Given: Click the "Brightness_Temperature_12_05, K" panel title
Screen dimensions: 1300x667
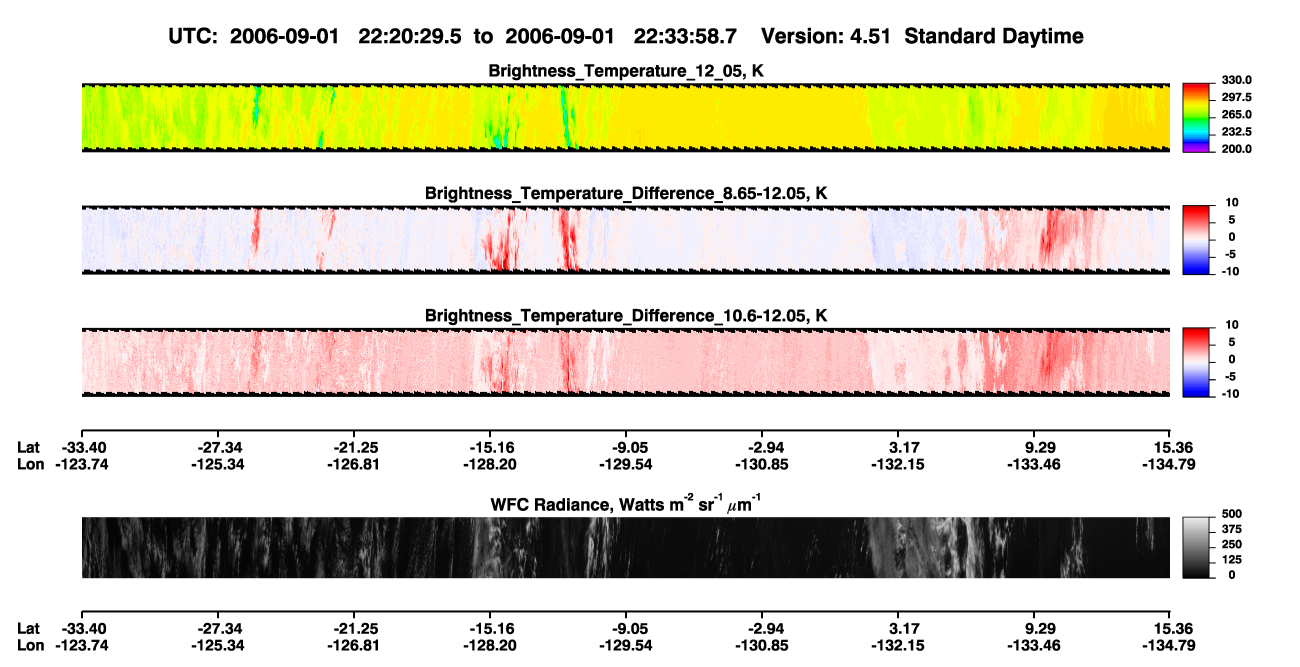Looking at the screenshot, I should (626, 71).
